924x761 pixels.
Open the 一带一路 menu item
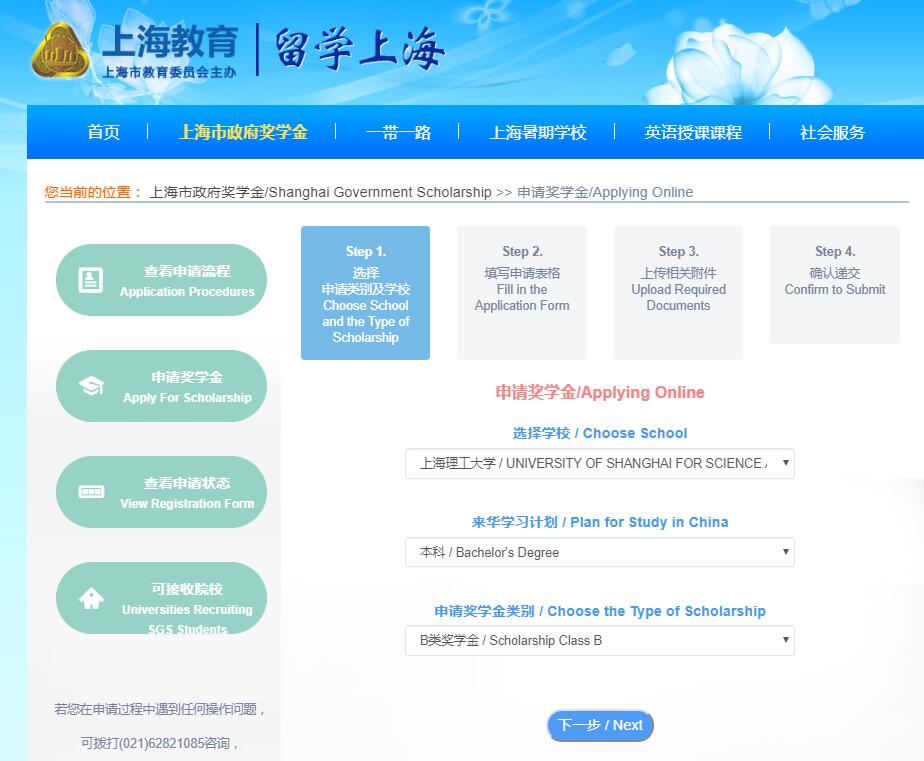click(398, 132)
